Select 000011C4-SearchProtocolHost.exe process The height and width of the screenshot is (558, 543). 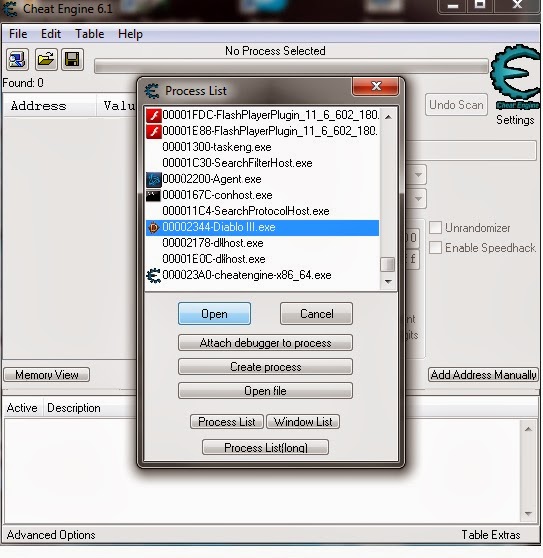[x=262, y=211]
